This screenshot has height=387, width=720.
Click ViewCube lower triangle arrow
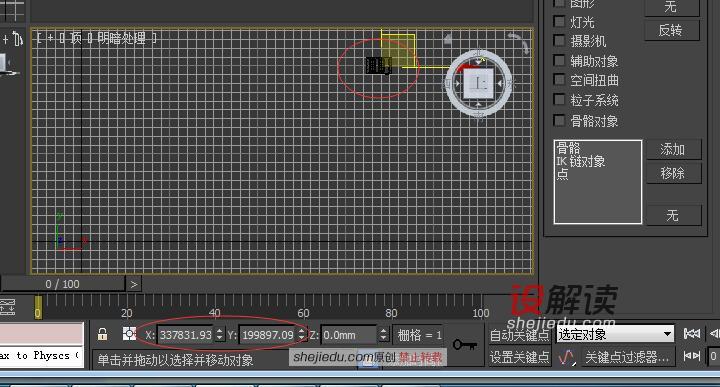pyautogui.click(x=478, y=105)
